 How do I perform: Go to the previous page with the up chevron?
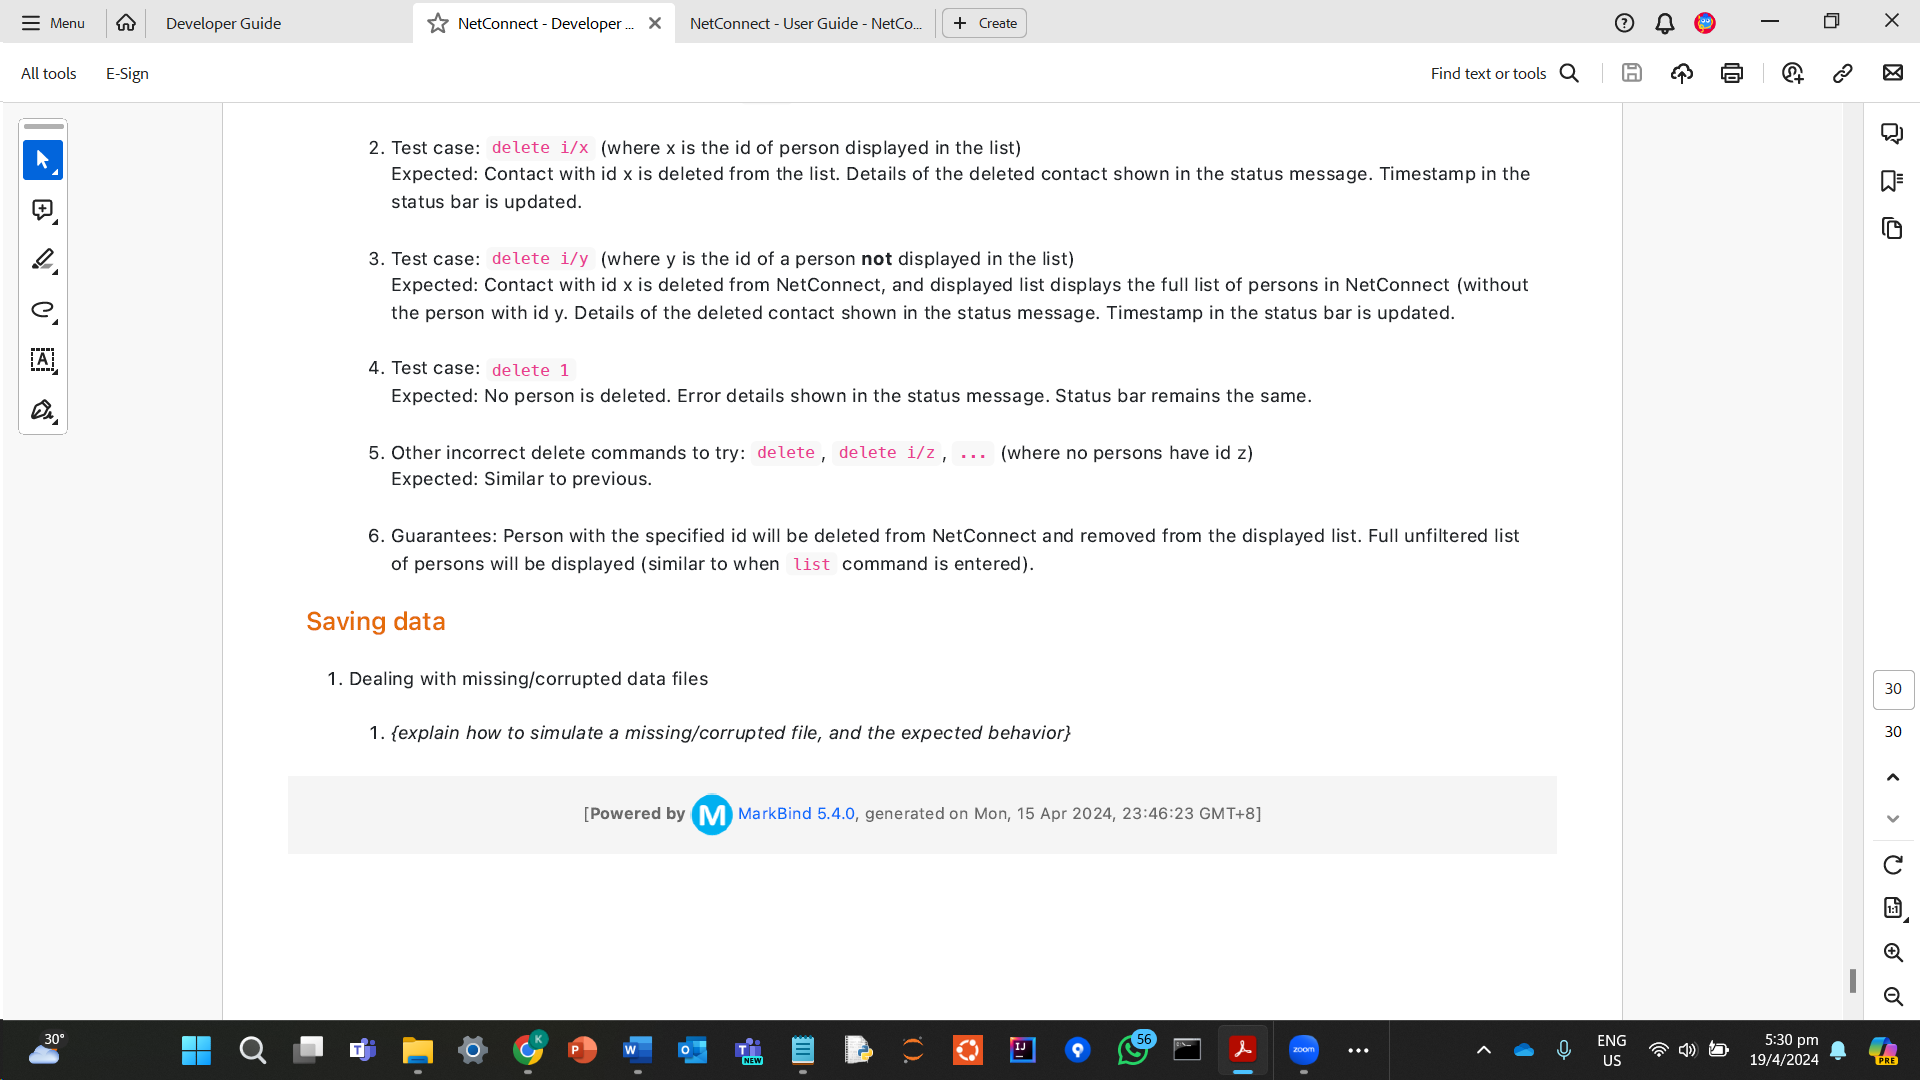point(1892,777)
